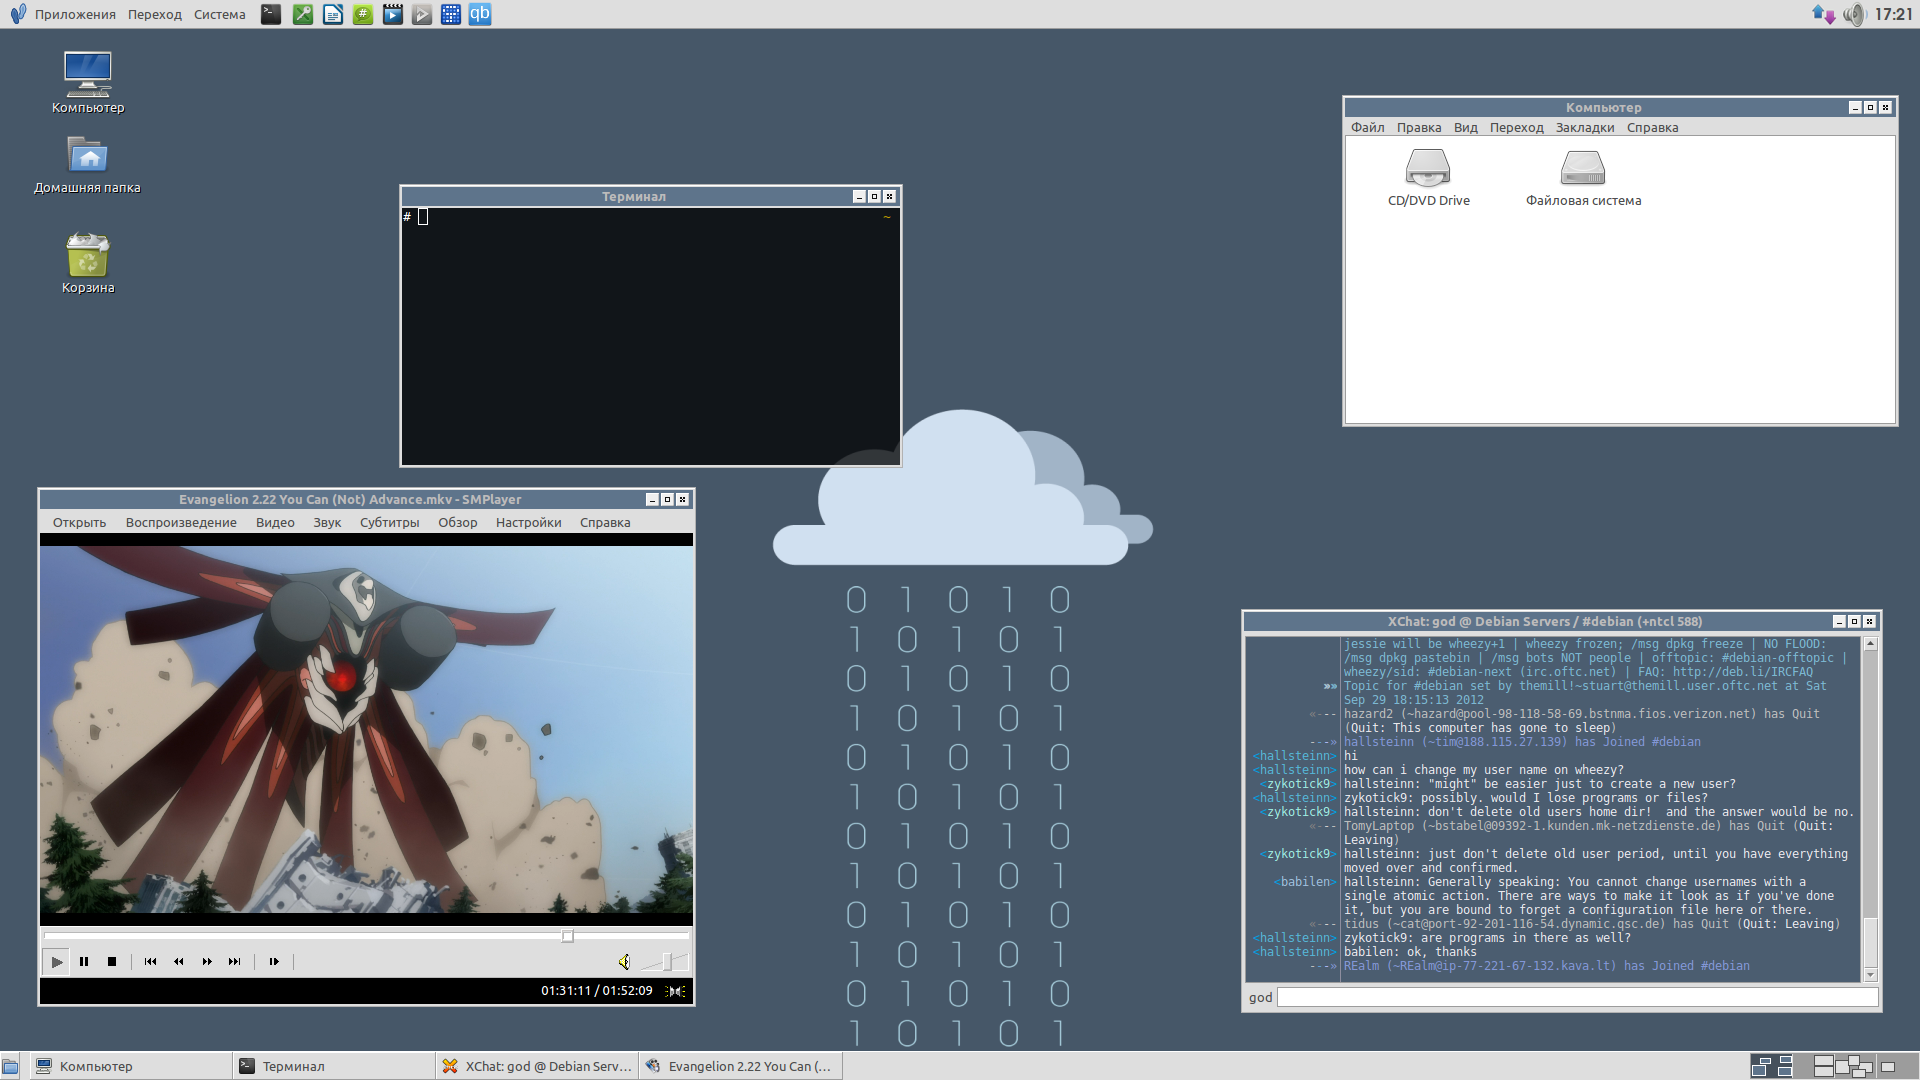Open Правка menu in Компьютер window
The width and height of the screenshot is (1920, 1080).
1419,128
